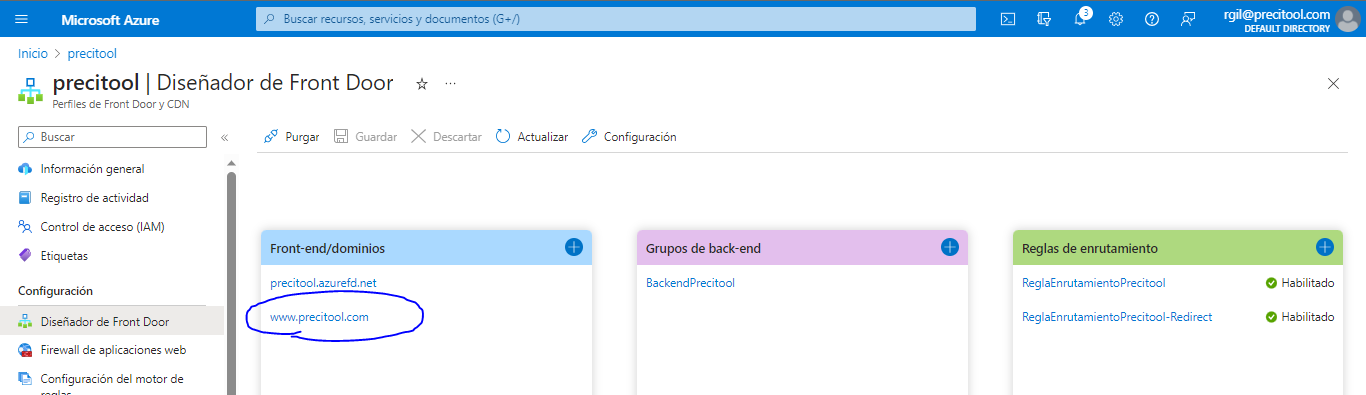Open the help question mark icon

[1152, 19]
